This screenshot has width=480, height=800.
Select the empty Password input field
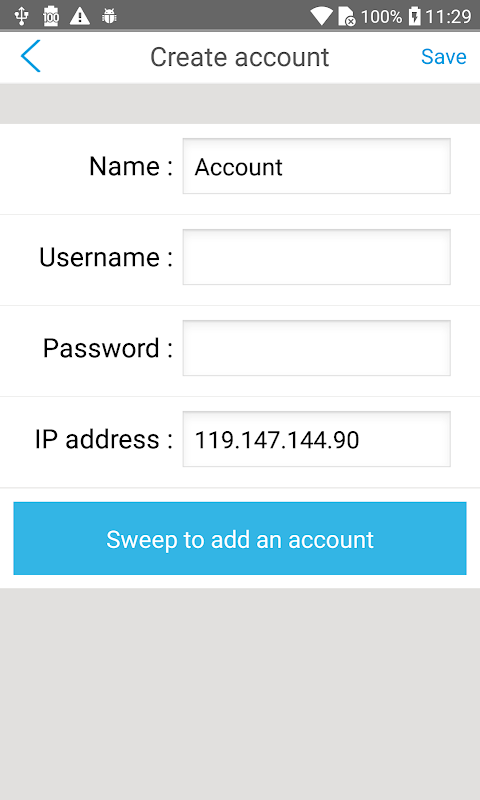(316, 348)
